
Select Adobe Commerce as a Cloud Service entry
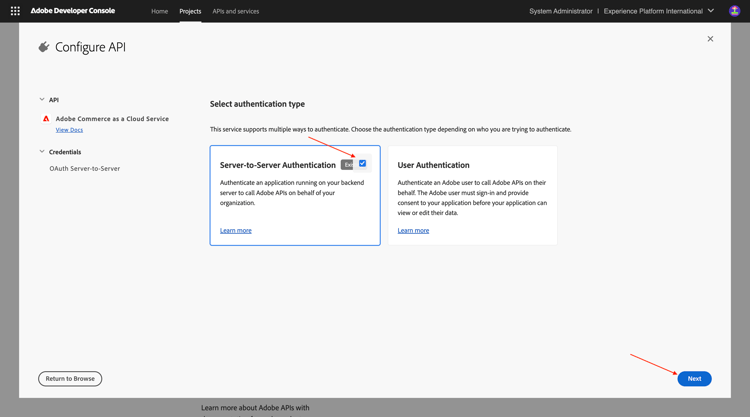(x=112, y=119)
